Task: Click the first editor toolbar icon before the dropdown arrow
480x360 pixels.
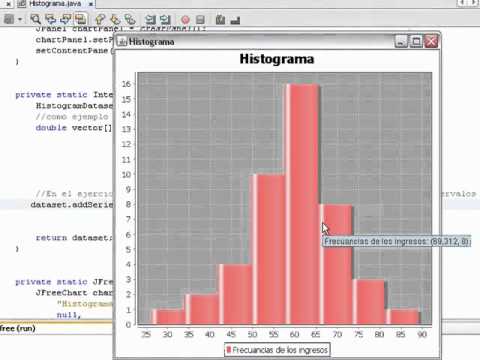Action: [x=9, y=19]
